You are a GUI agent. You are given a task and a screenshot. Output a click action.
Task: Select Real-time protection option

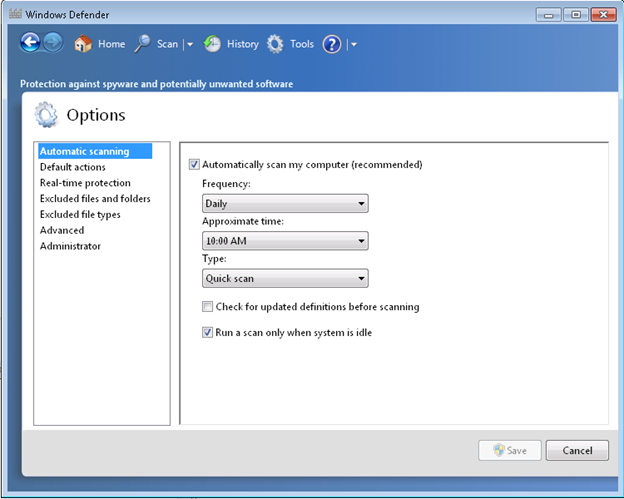coord(85,183)
